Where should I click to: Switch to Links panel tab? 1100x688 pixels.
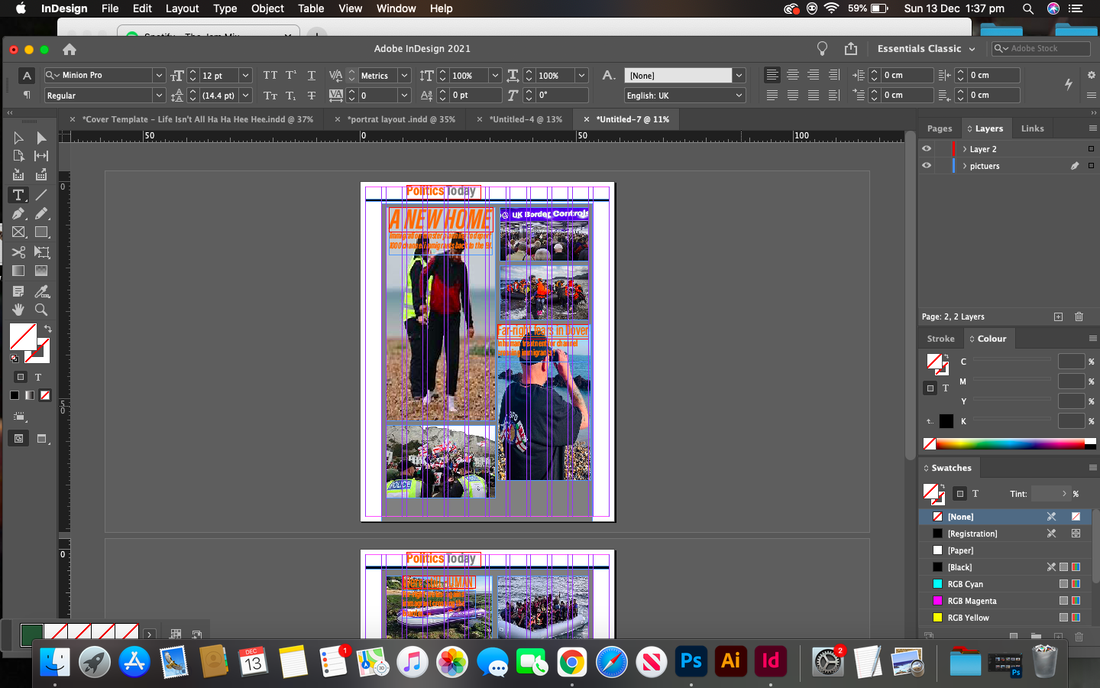click(1032, 128)
